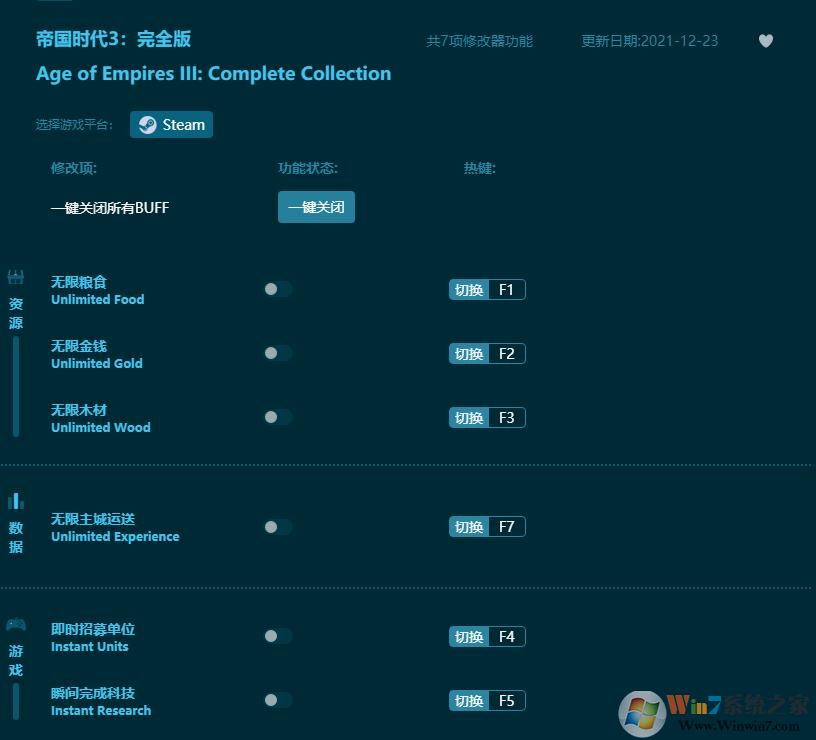This screenshot has height=740, width=816.
Task: Toggle on Instant Units
Action: pos(278,636)
